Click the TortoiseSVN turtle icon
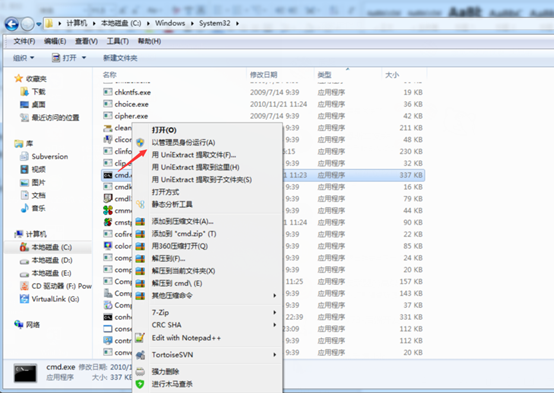The image size is (554, 393). point(140,355)
